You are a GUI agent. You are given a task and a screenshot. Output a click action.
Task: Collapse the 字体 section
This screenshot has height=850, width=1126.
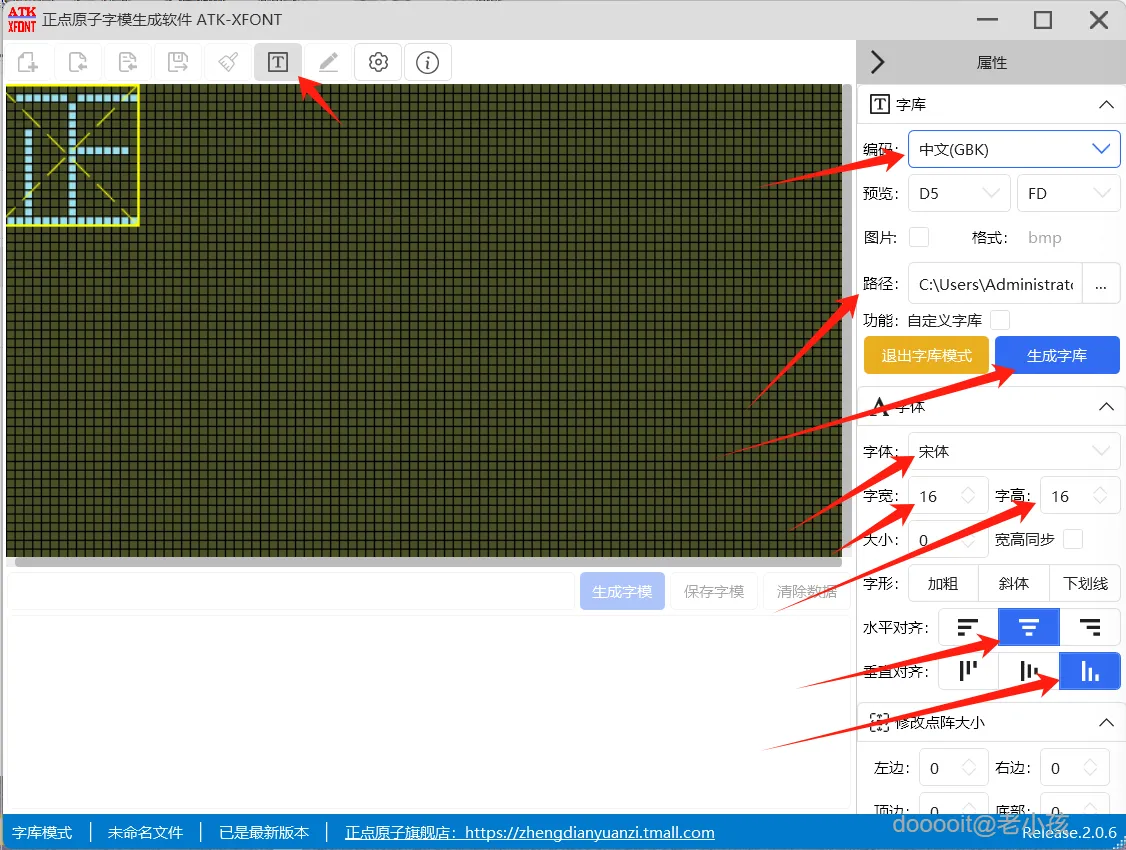click(1106, 407)
